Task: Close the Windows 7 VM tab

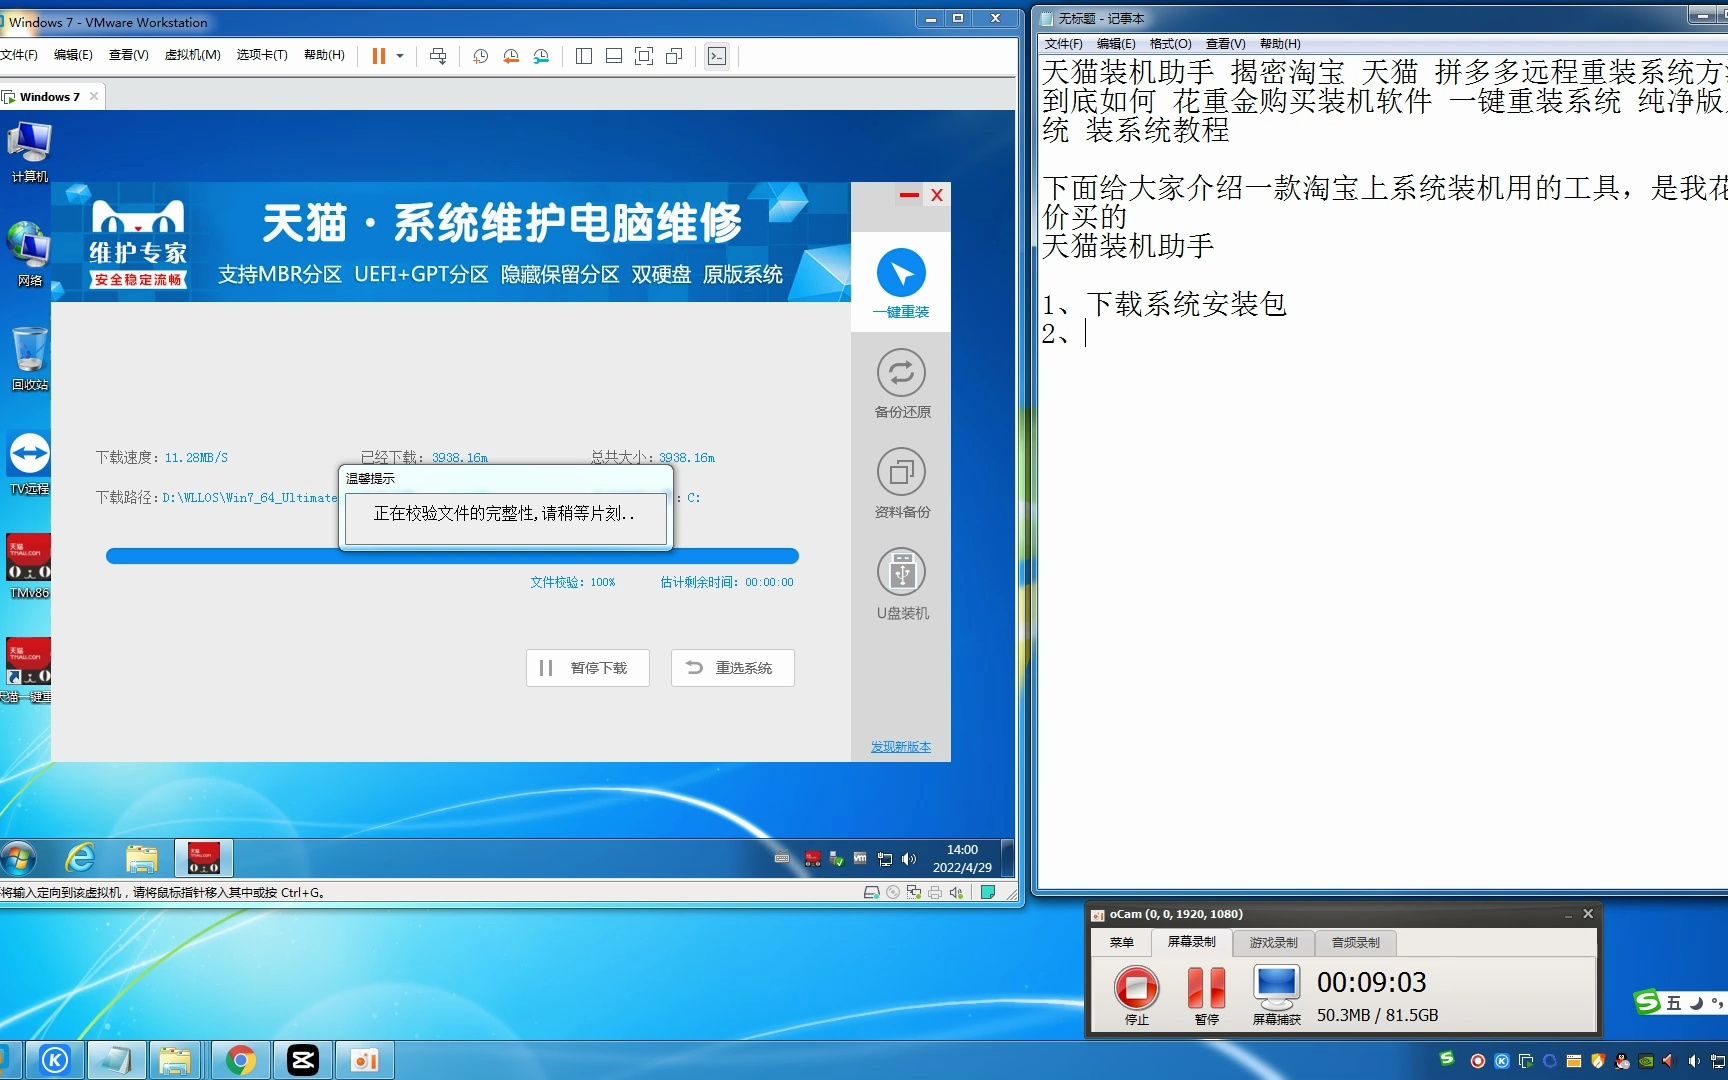Action: [x=94, y=97]
